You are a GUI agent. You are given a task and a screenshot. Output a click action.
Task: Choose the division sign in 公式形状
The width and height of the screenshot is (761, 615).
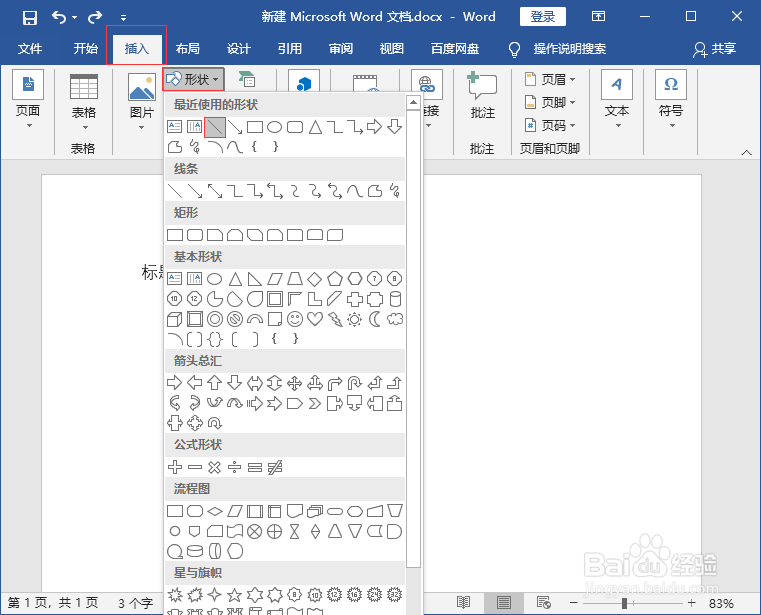click(x=234, y=467)
